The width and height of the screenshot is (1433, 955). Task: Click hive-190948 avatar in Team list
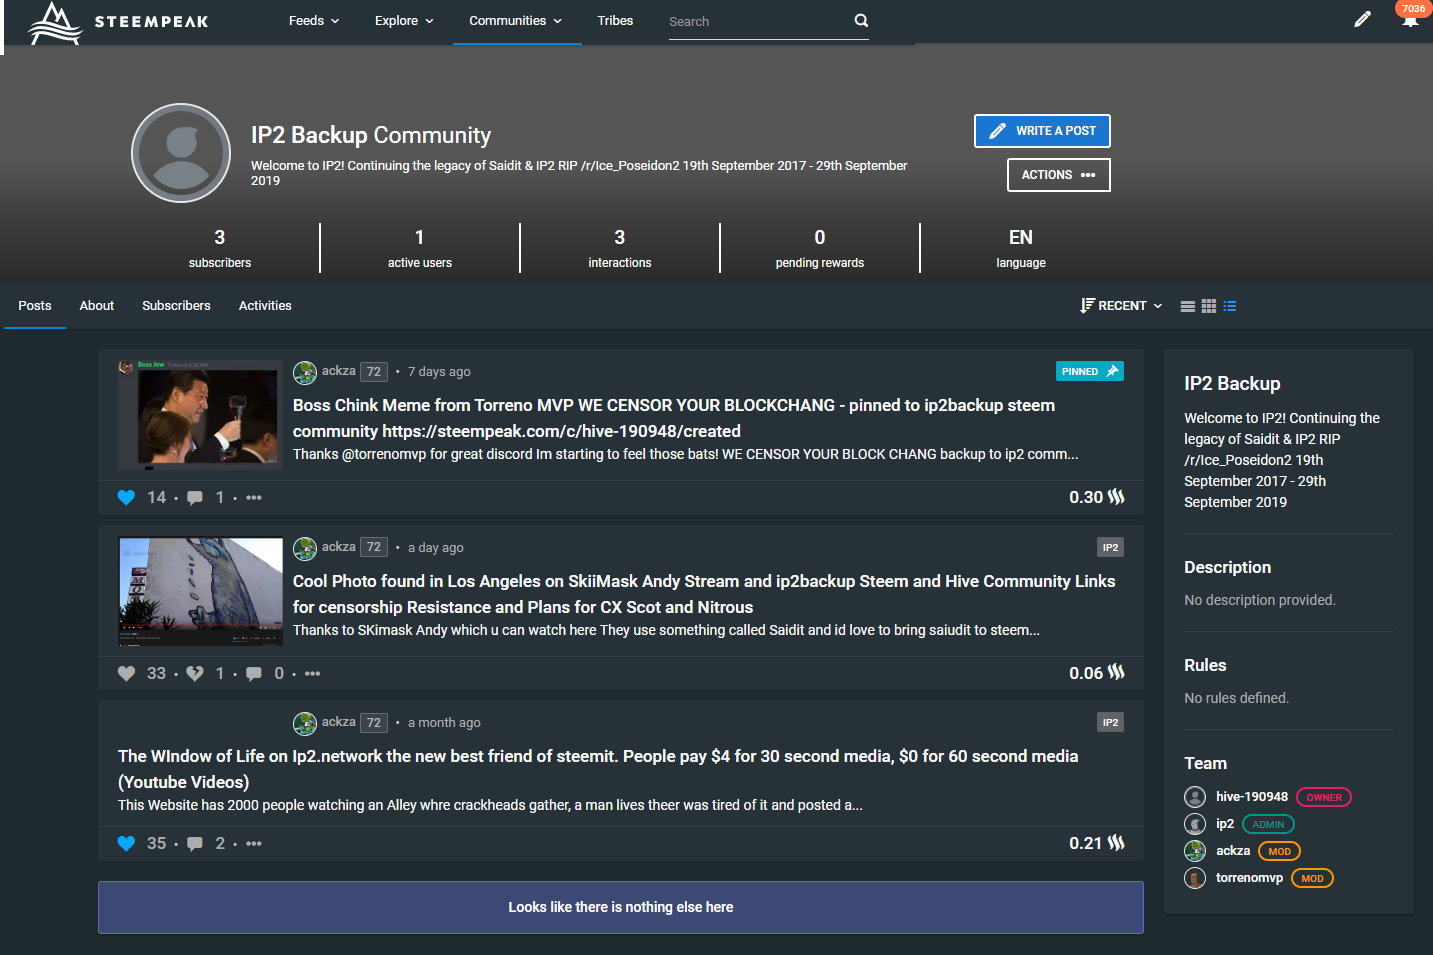point(1195,797)
